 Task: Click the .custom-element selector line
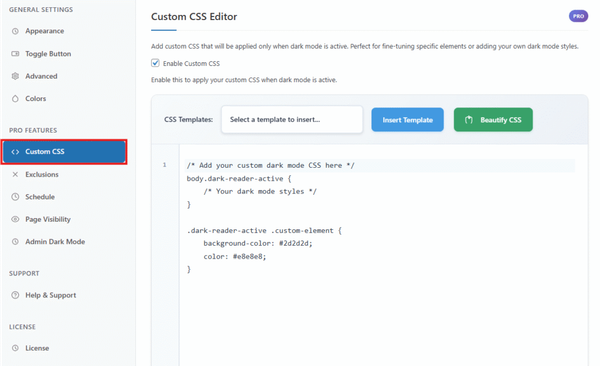coord(264,230)
